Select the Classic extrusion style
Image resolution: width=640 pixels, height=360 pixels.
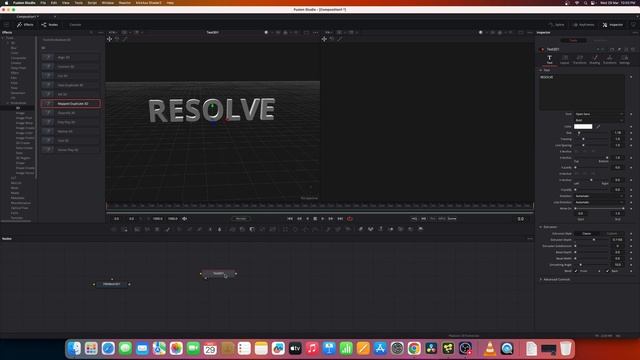[587, 233]
